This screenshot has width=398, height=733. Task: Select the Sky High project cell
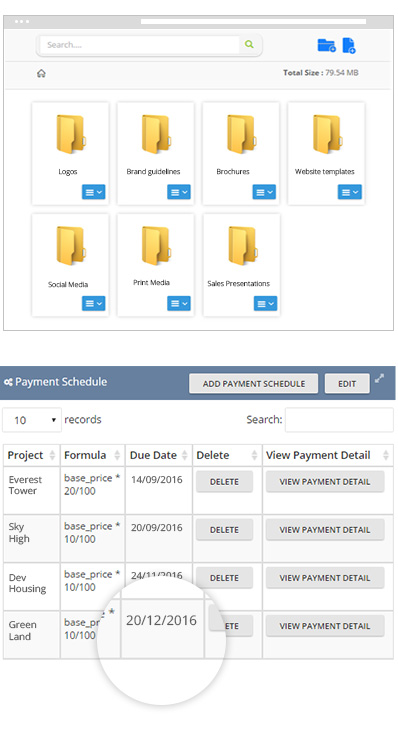click(x=31, y=539)
